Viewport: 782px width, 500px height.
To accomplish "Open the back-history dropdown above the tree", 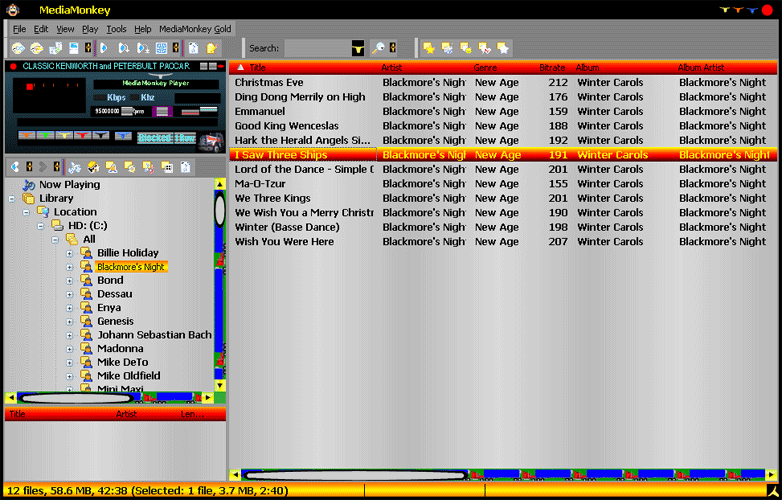I will pyautogui.click(x=29, y=167).
